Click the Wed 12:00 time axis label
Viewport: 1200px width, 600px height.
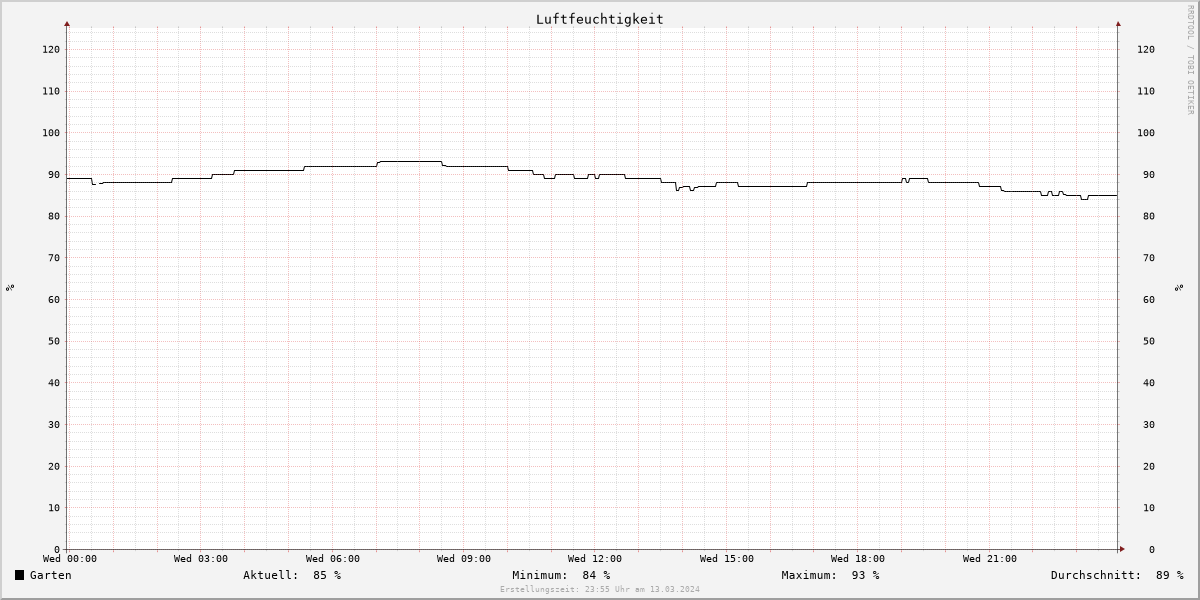point(594,559)
